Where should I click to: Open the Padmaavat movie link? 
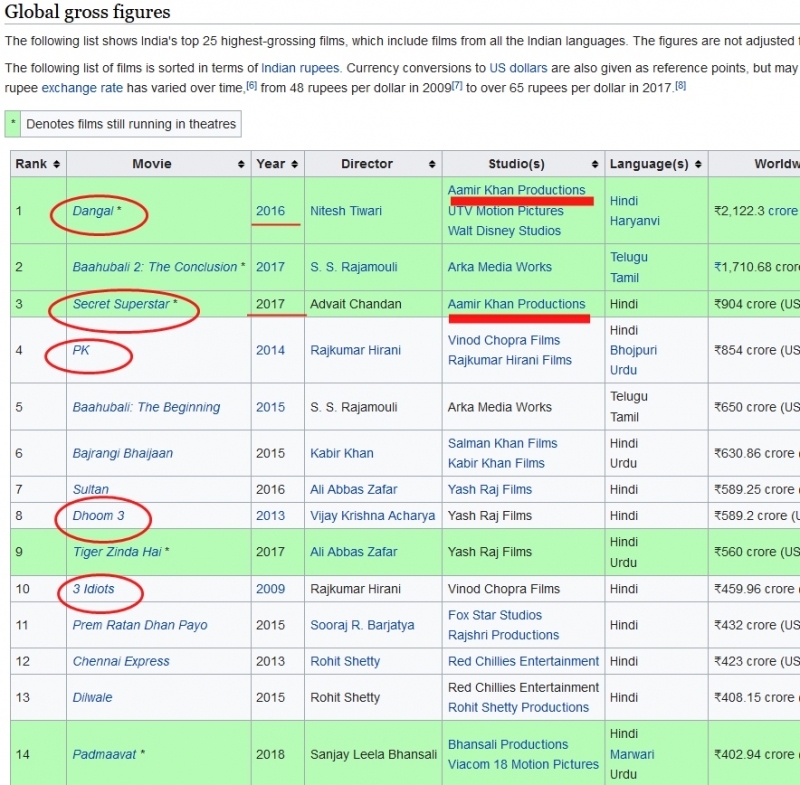pos(104,754)
